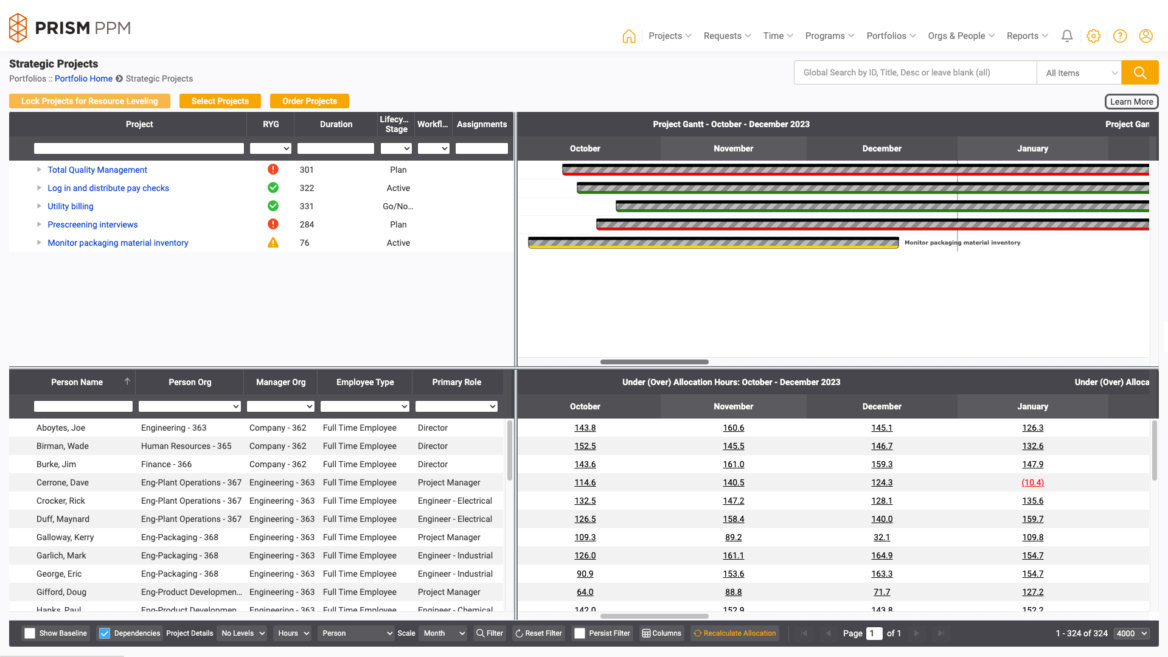The width and height of the screenshot is (1168, 657).
Task: Open the help question-mark icon
Action: pos(1119,36)
